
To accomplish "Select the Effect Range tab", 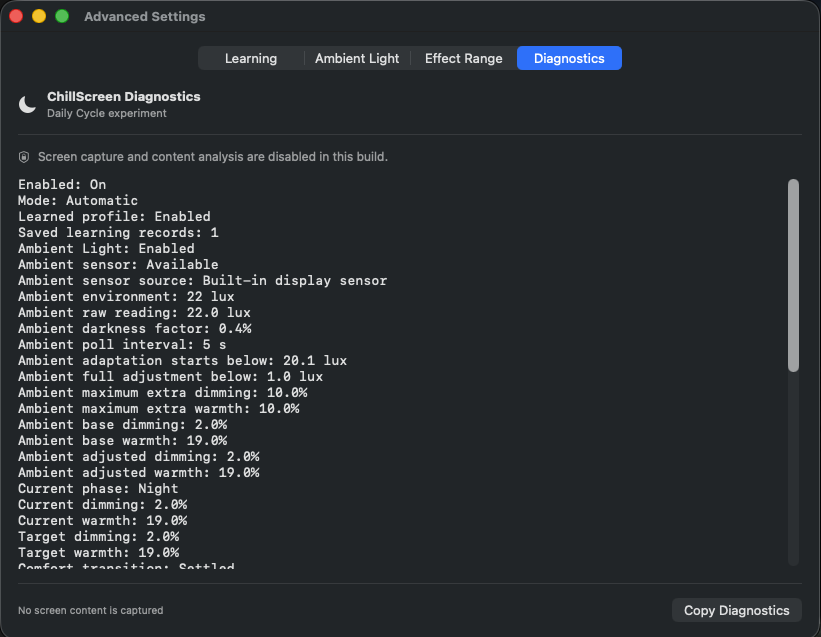I will (463, 58).
